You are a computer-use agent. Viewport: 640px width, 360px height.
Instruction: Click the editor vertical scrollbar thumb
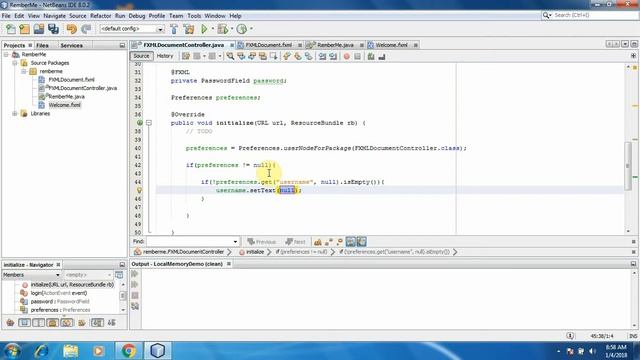(x=628, y=166)
